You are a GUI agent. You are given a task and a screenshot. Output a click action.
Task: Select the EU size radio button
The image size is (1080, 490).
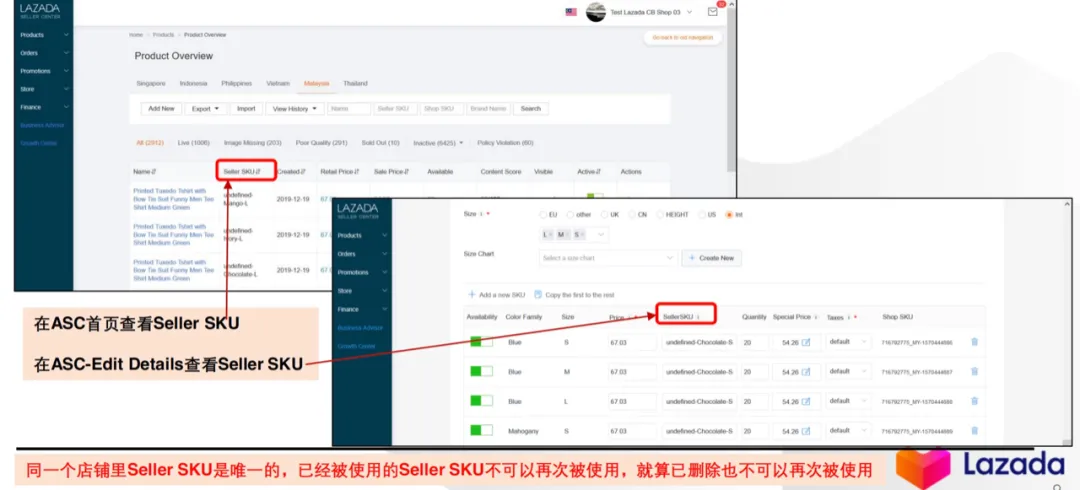(544, 214)
